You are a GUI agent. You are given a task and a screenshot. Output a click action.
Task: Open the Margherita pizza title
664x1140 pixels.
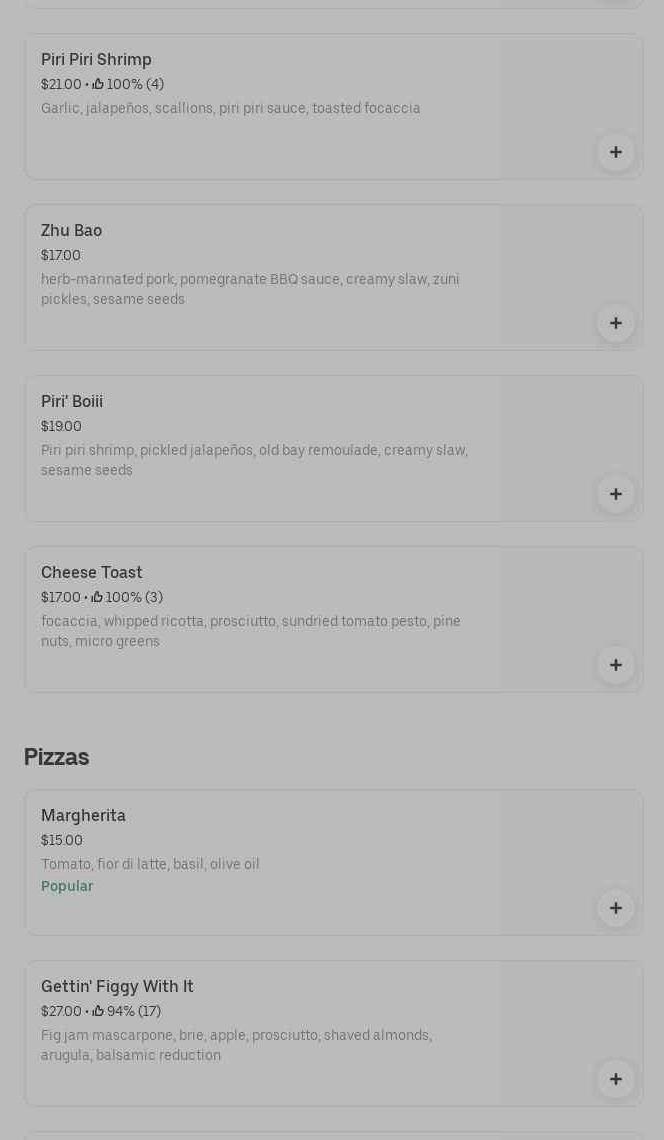83,816
